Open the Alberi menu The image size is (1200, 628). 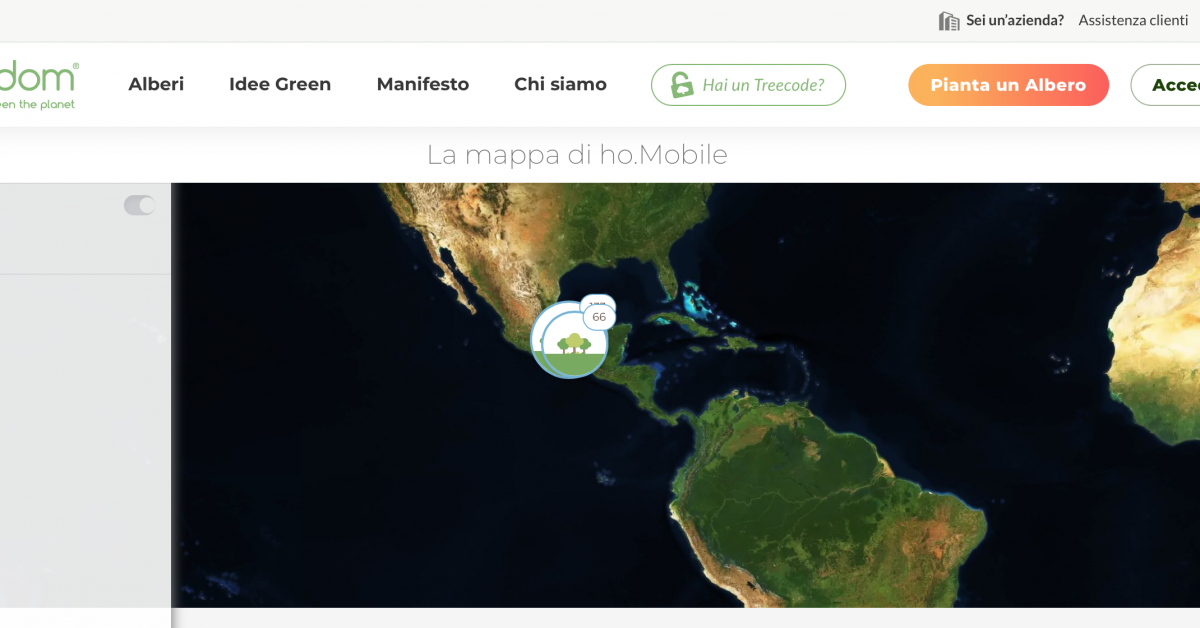pos(156,85)
